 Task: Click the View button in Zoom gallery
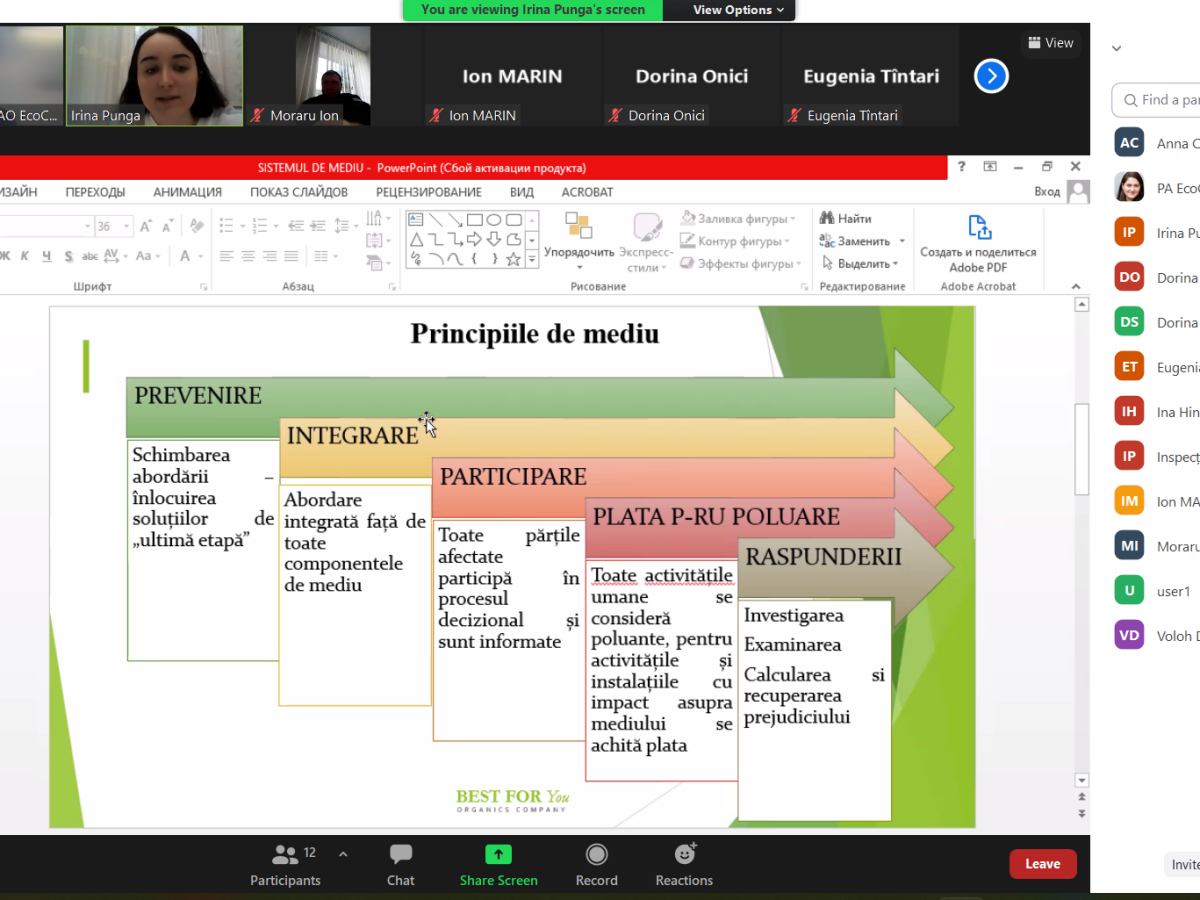pos(1049,43)
